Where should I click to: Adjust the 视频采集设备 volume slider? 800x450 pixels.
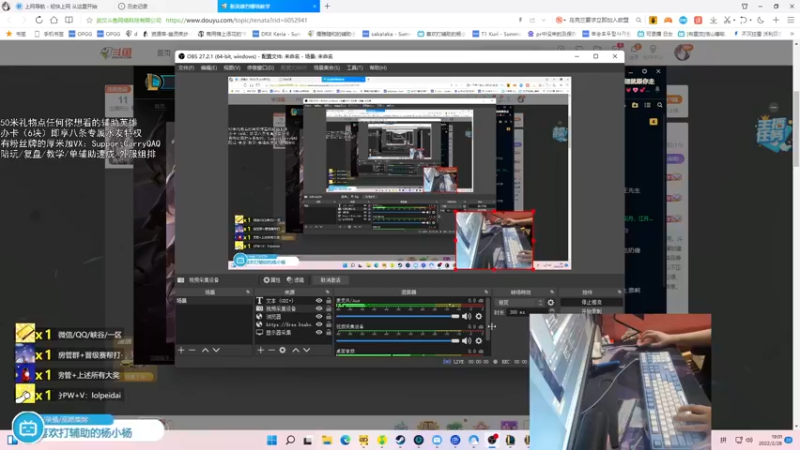pyautogui.click(x=398, y=340)
